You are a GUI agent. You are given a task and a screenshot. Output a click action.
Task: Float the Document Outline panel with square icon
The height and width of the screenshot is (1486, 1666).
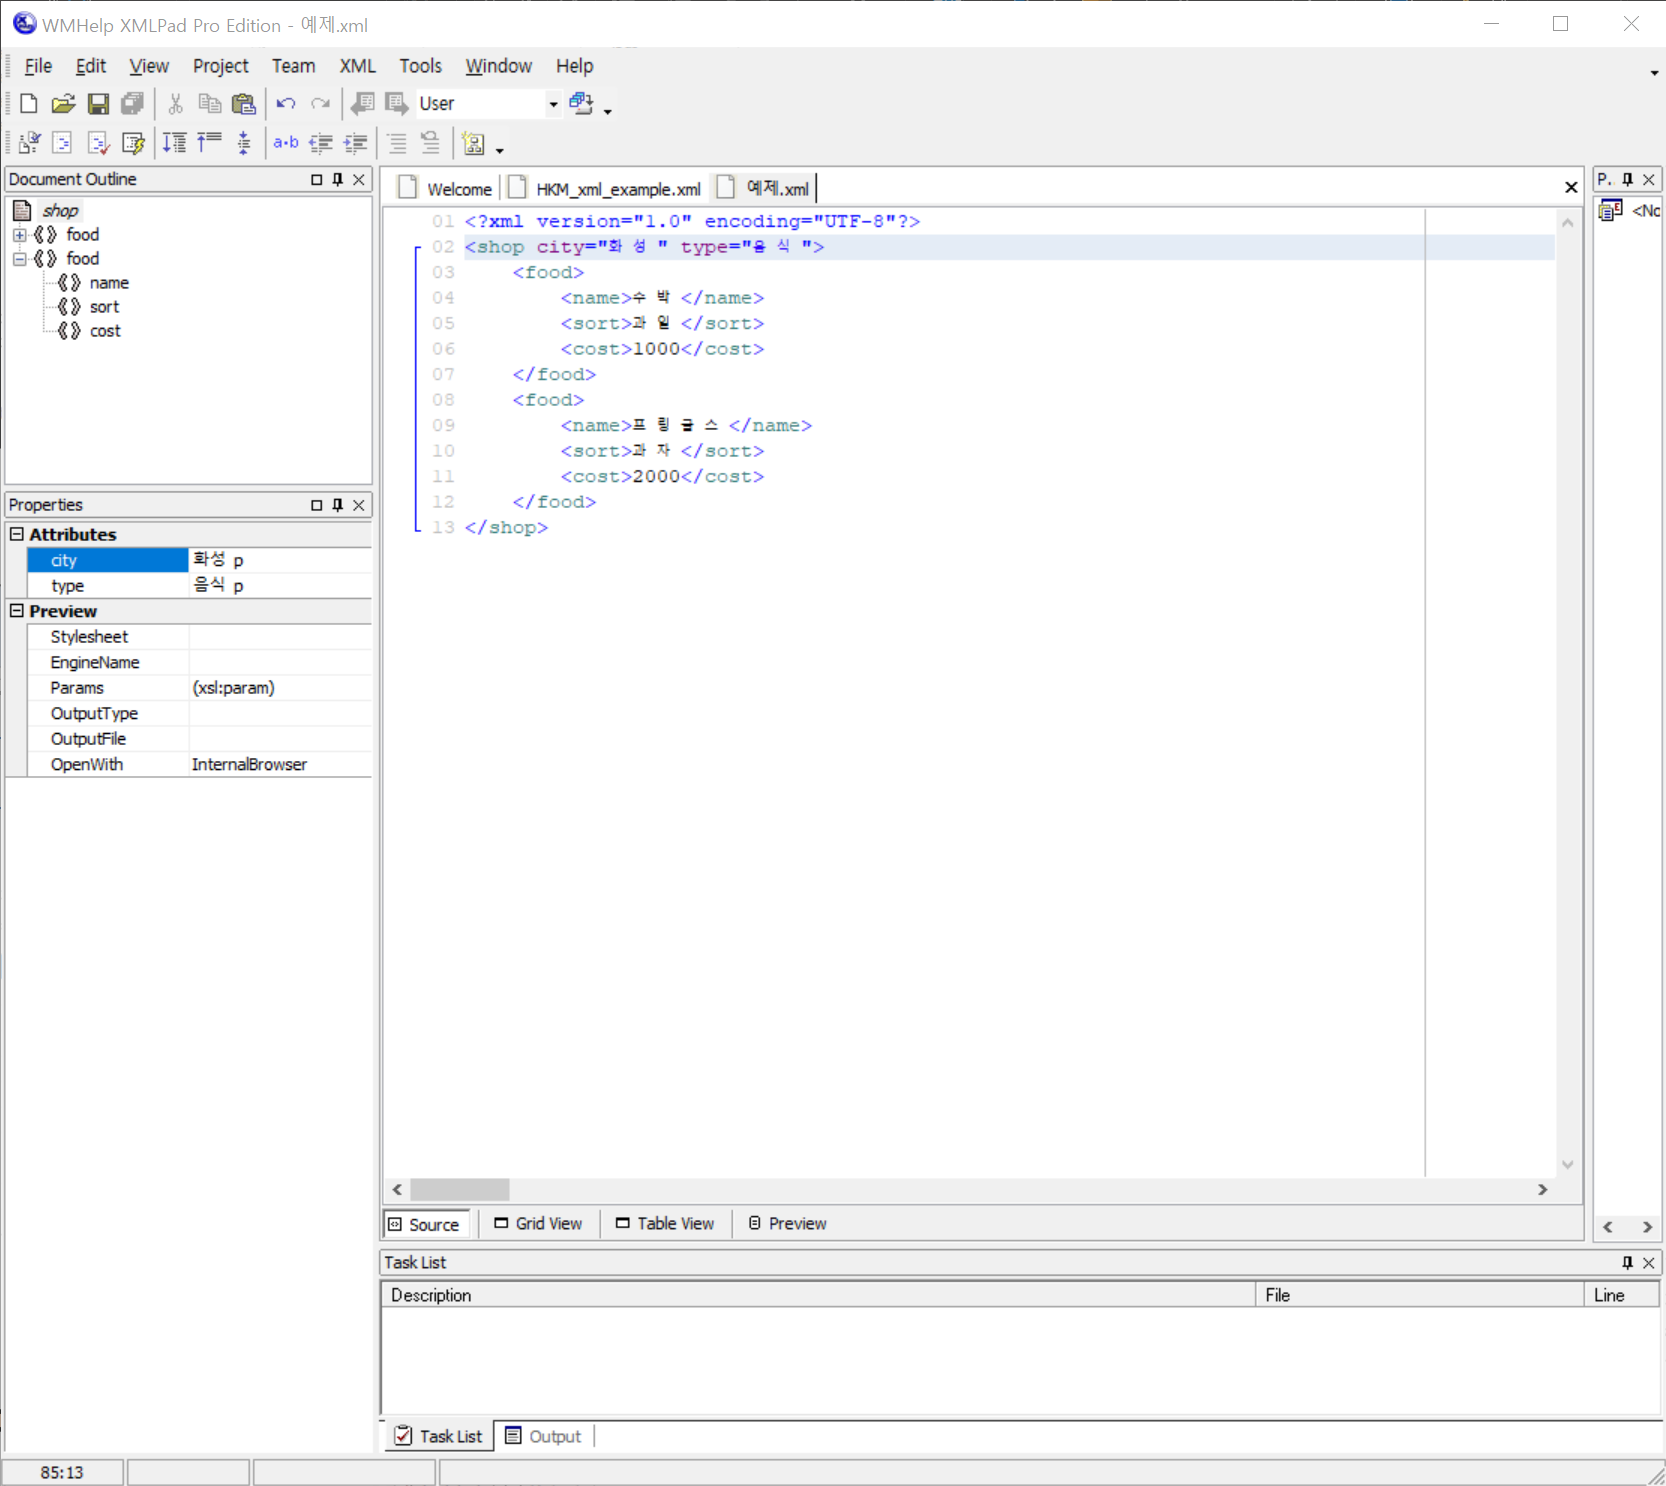317,180
